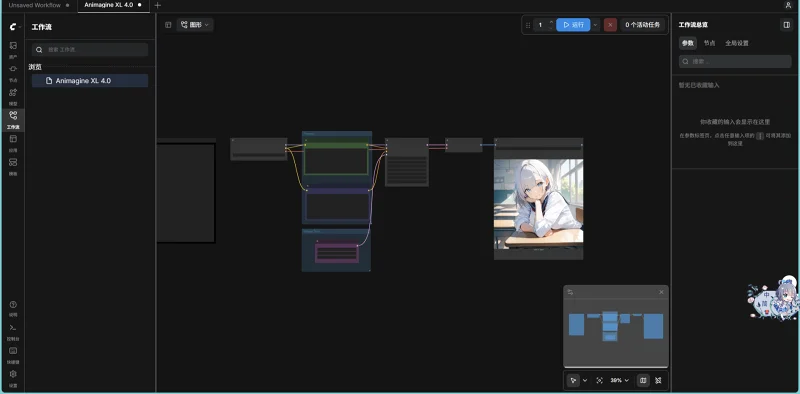
Task: Open the user account icon at top right
Action: click(x=788, y=5)
